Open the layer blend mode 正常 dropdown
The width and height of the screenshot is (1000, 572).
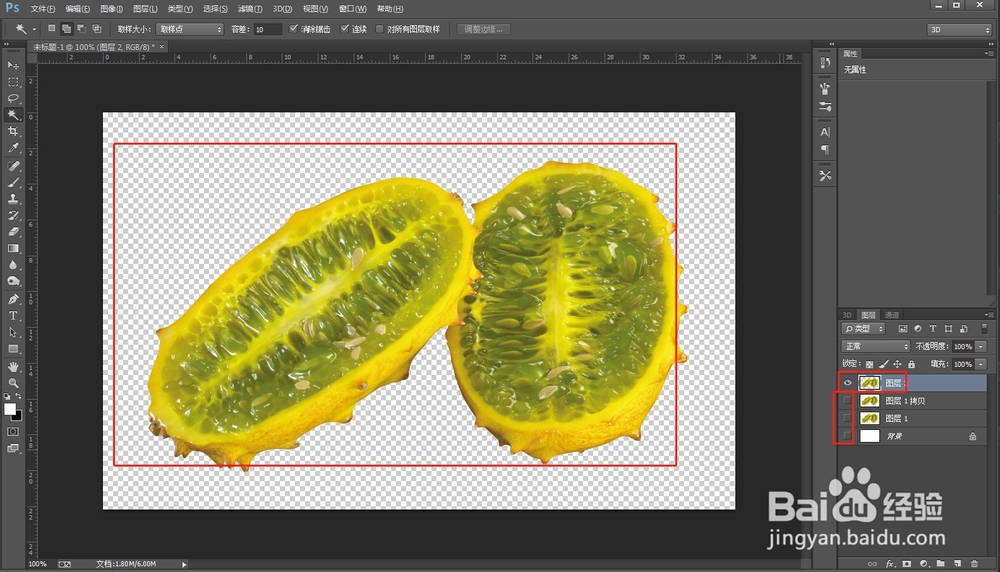(x=875, y=346)
